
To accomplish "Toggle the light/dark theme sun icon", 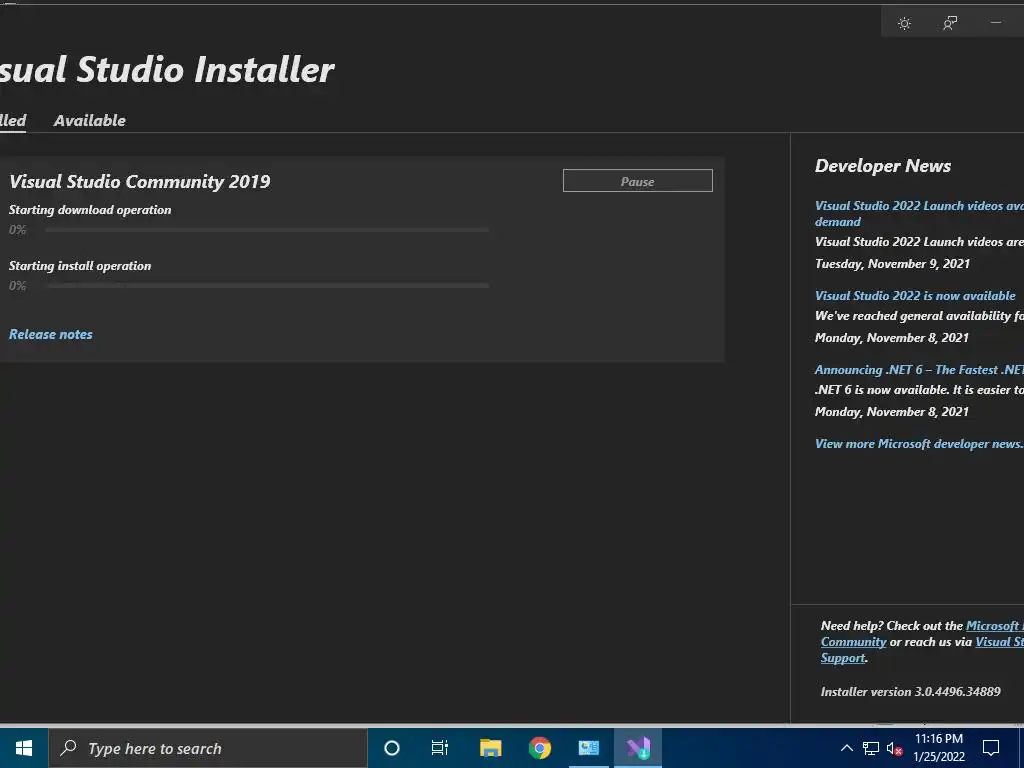I will [904, 24].
